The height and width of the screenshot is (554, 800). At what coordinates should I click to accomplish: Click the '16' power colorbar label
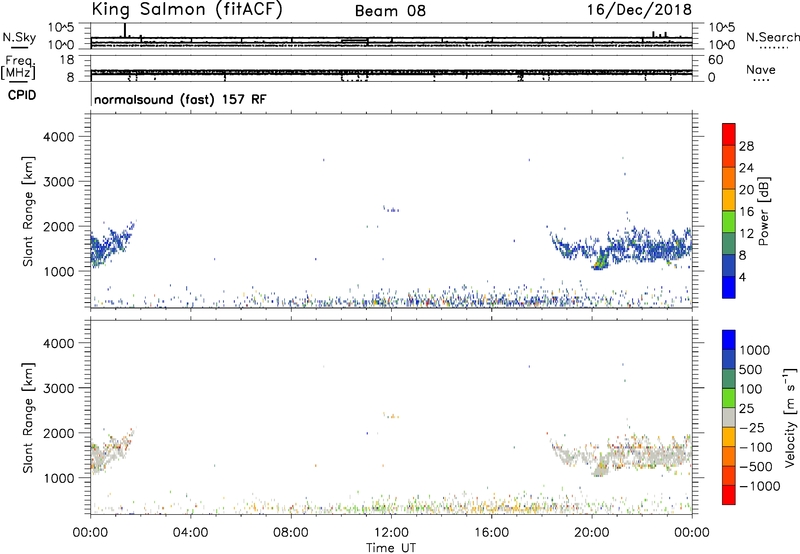pyautogui.click(x=746, y=212)
